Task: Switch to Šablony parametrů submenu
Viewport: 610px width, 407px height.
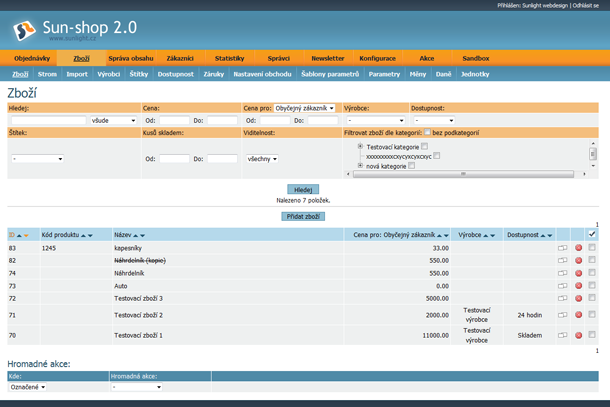Action: tap(330, 74)
